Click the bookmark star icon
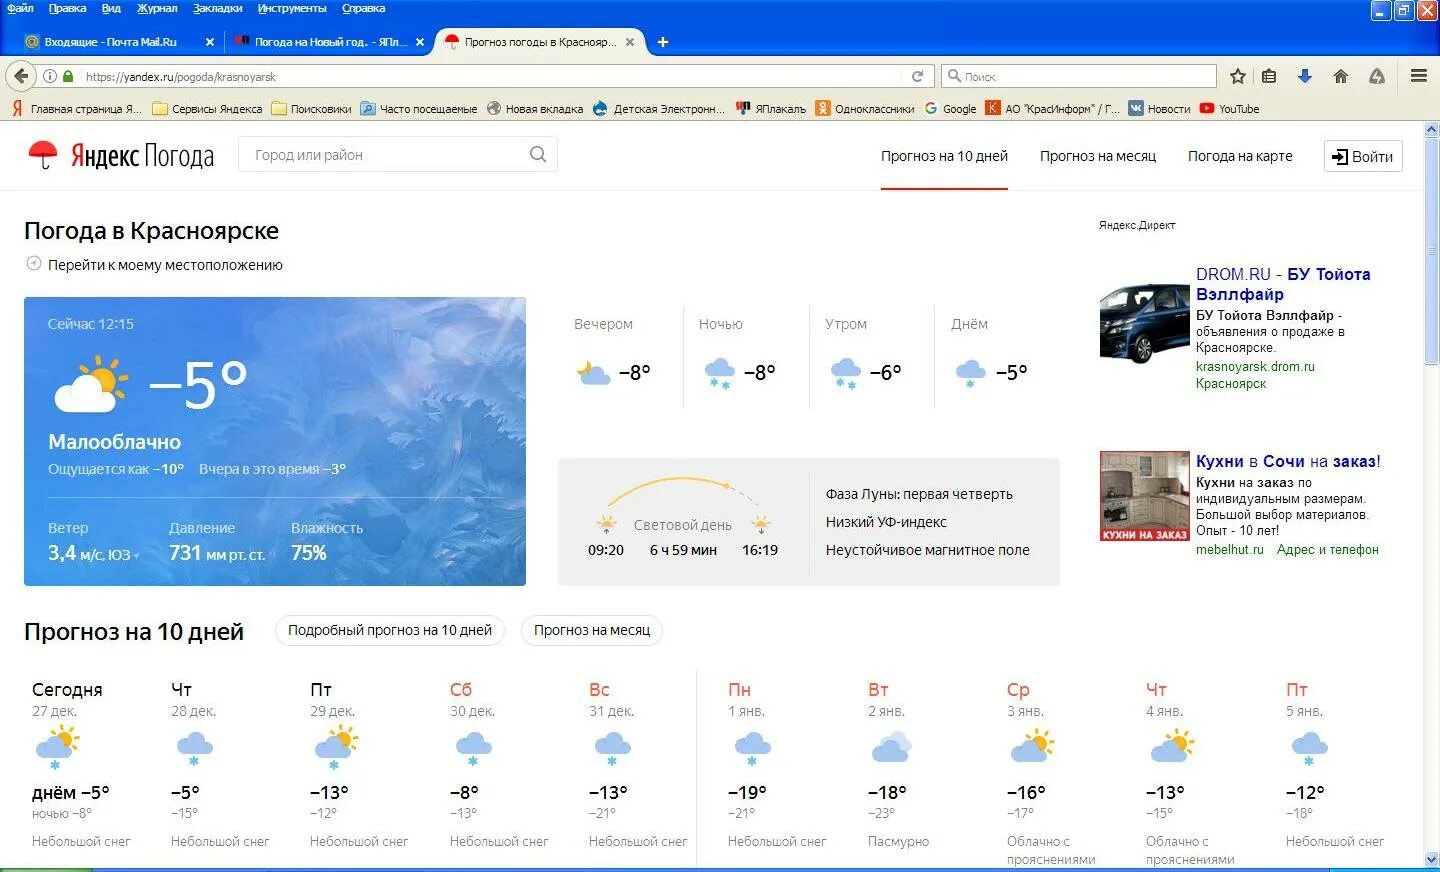1440x872 pixels. coord(1237,76)
